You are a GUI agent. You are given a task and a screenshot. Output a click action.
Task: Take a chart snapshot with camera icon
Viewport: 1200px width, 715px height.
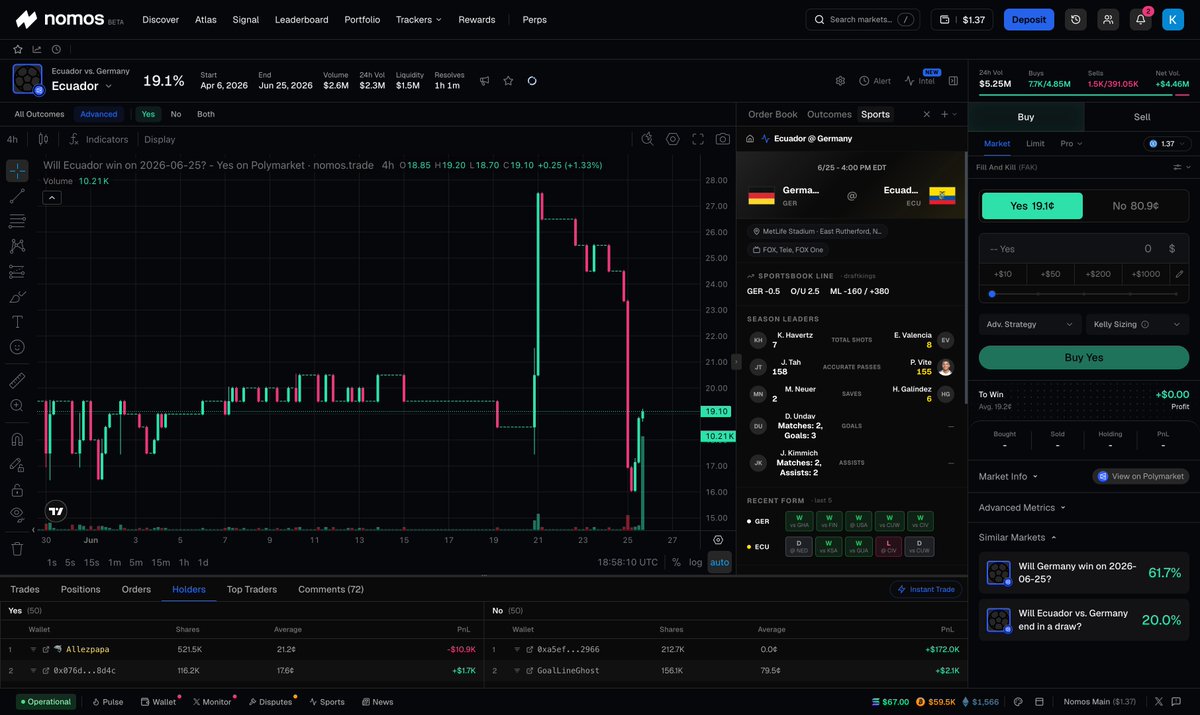coord(722,139)
